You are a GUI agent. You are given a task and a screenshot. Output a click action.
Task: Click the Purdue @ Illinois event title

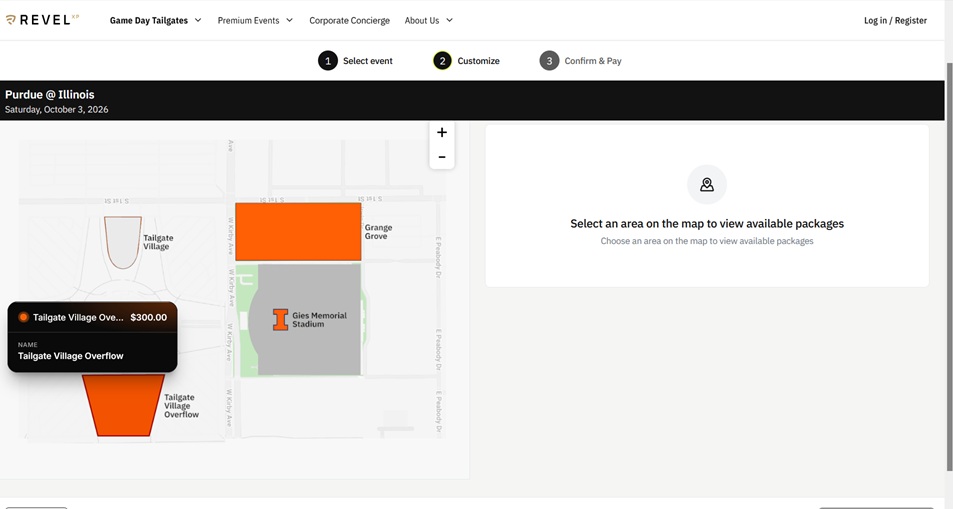click(50, 94)
